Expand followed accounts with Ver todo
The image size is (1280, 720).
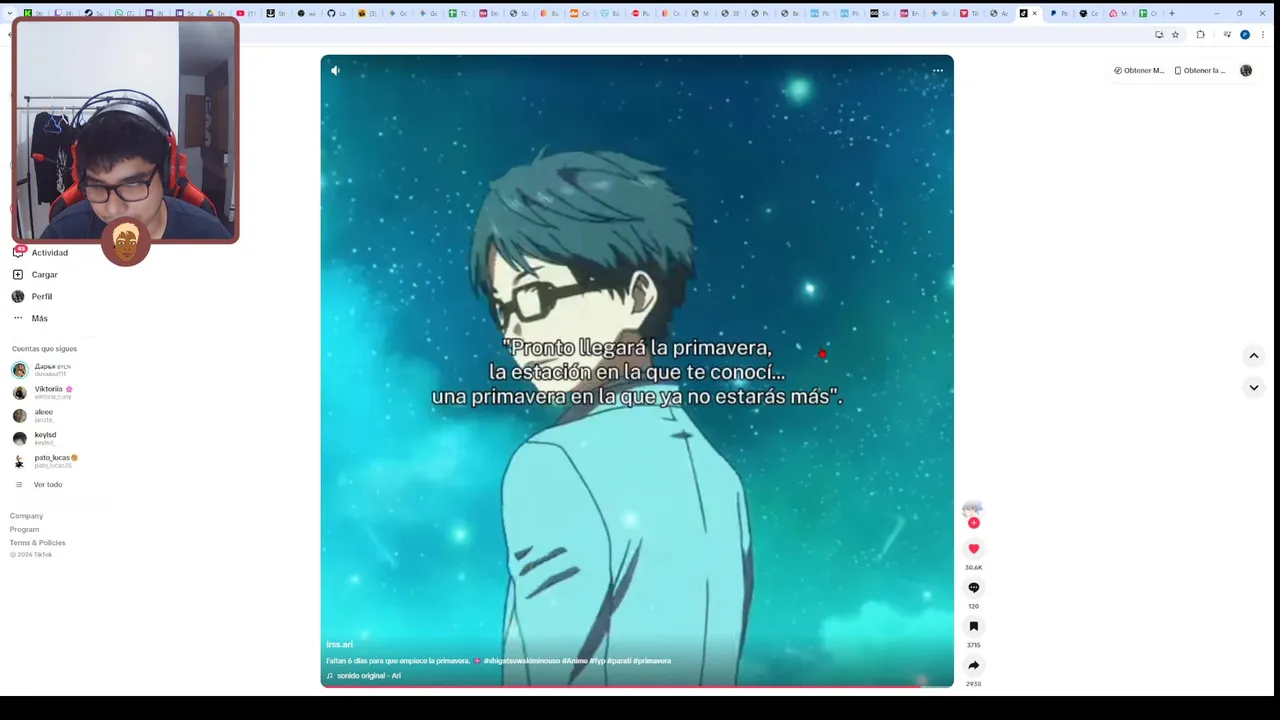(47, 485)
